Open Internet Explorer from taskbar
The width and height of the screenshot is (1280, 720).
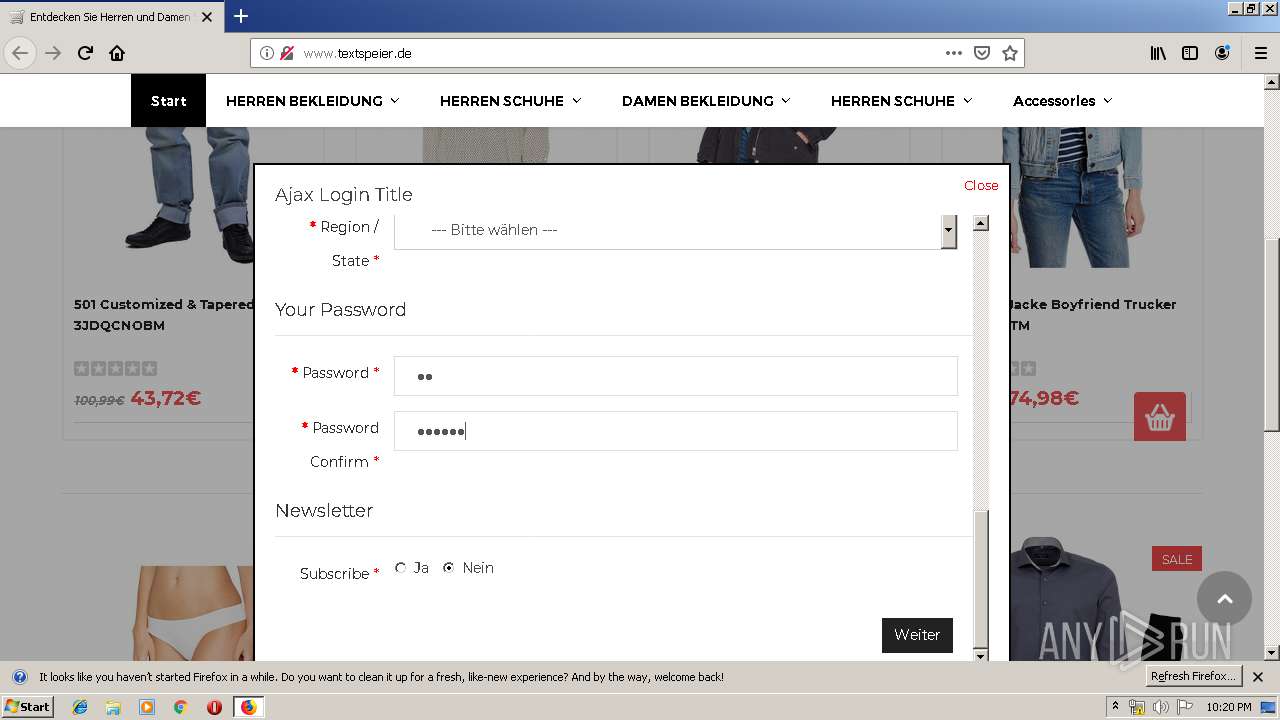coord(80,707)
